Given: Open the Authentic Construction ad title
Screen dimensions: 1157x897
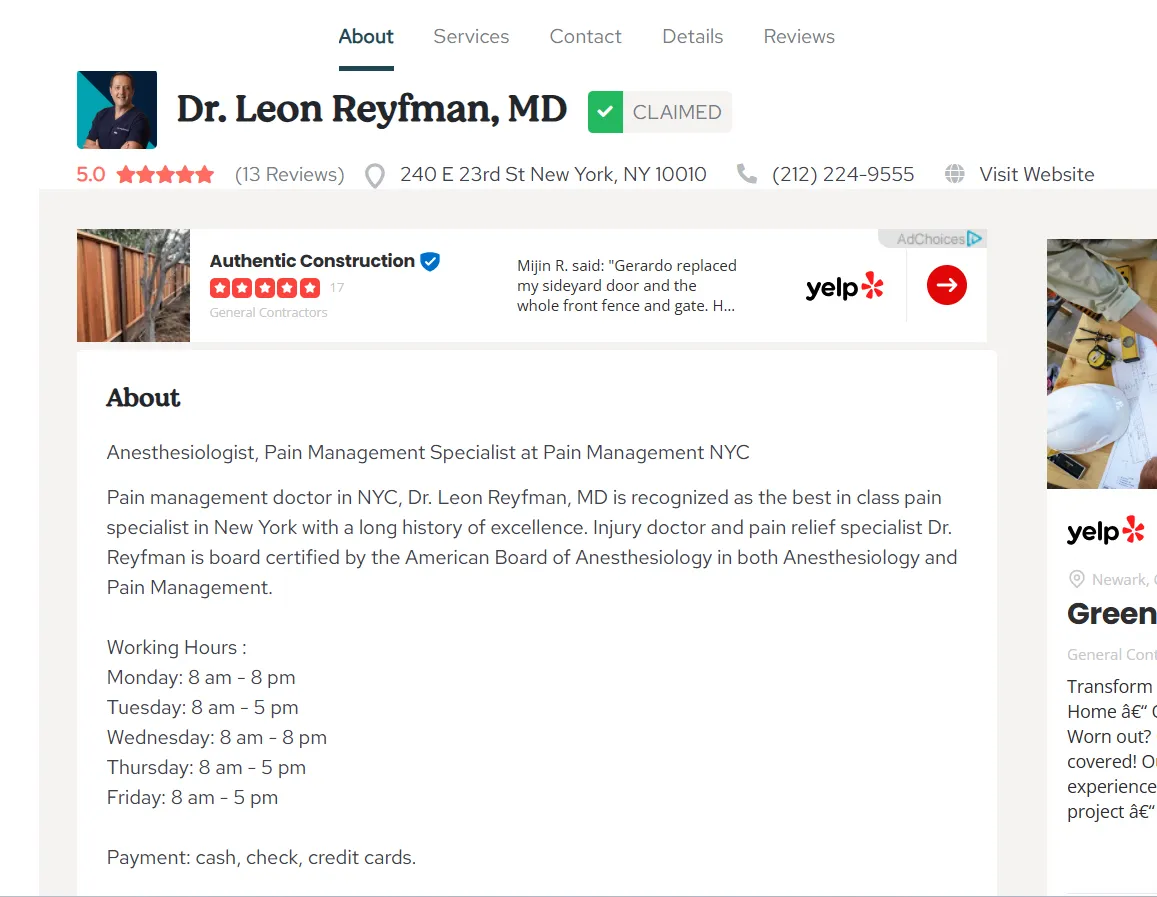Looking at the screenshot, I should (312, 261).
